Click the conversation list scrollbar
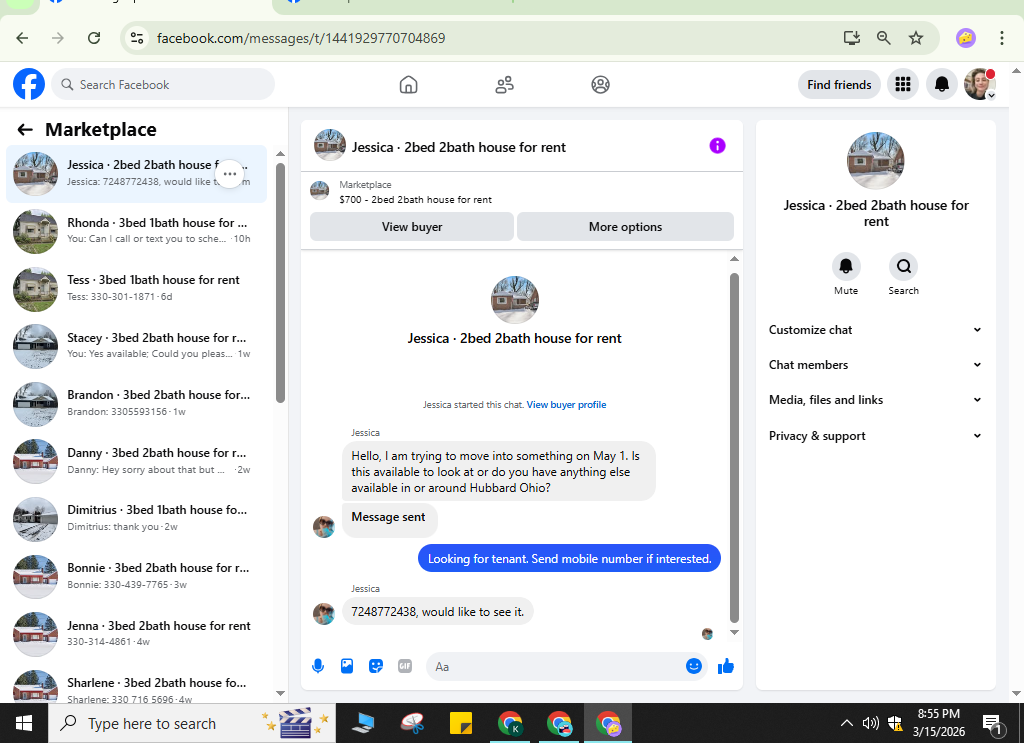Image resolution: width=1024 pixels, height=743 pixels. (x=280, y=282)
